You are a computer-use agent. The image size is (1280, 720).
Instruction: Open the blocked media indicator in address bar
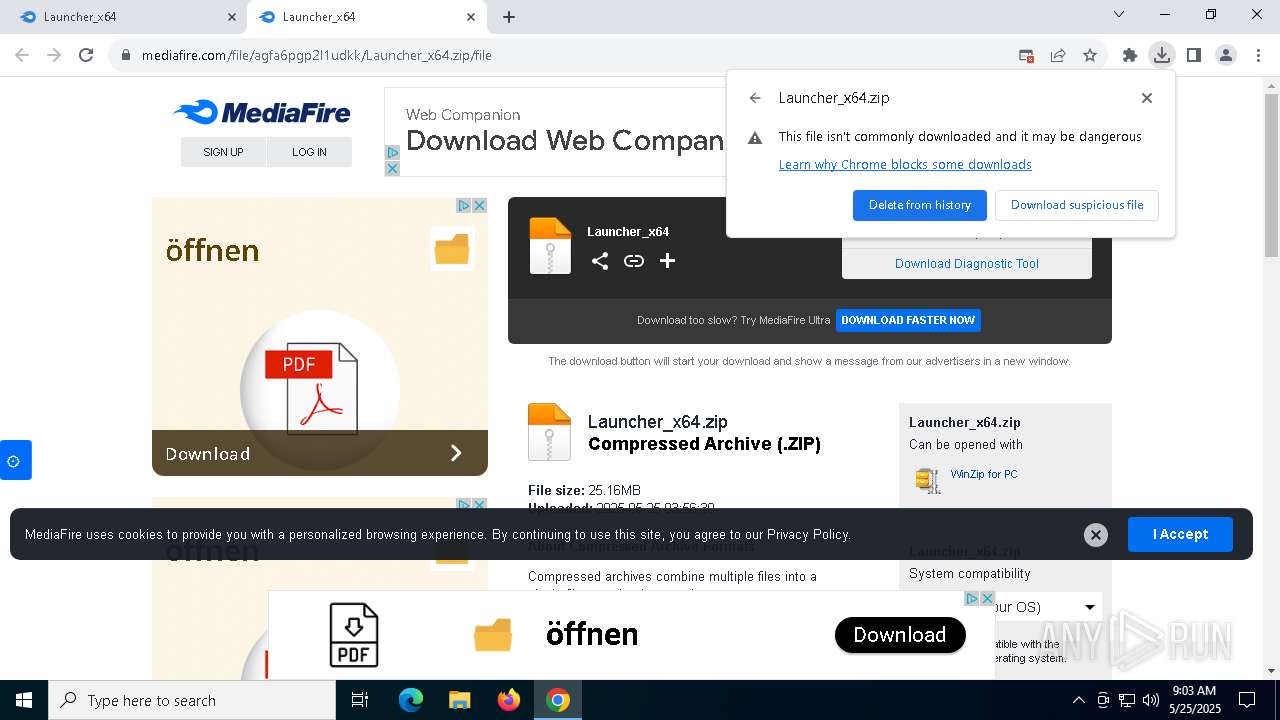click(x=1026, y=56)
